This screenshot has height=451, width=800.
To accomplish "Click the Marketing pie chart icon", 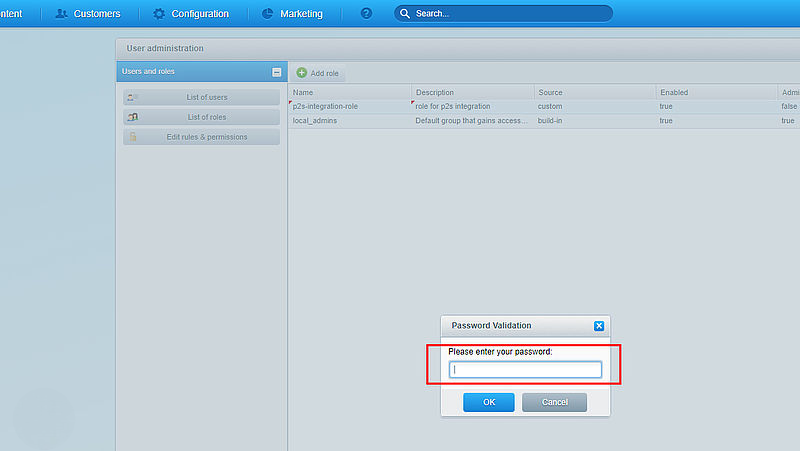I will [x=268, y=14].
